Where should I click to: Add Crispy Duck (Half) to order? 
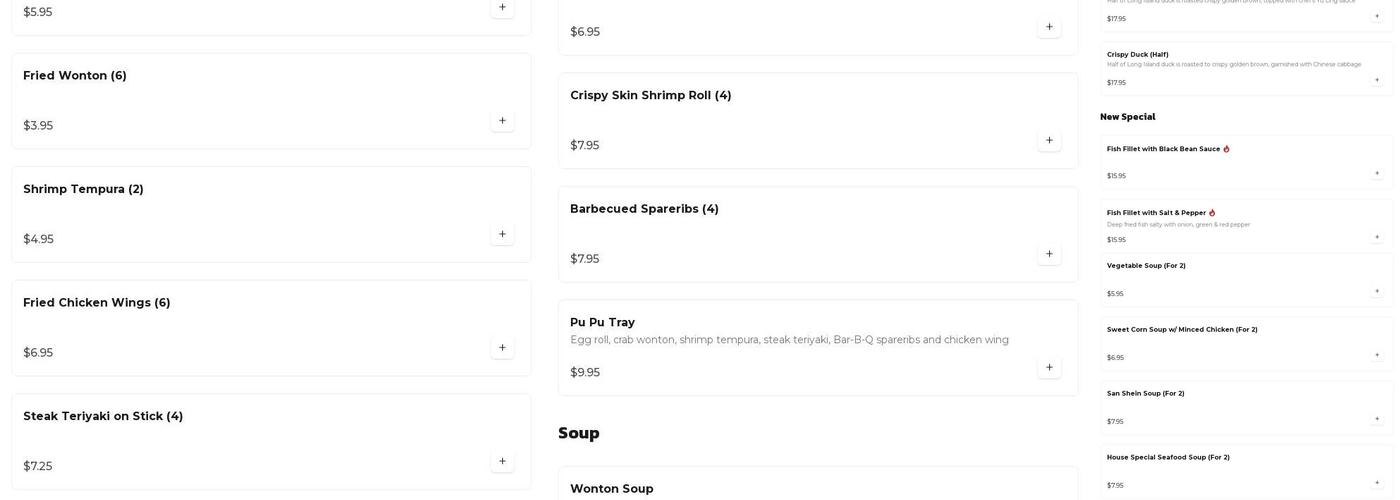tap(1377, 80)
